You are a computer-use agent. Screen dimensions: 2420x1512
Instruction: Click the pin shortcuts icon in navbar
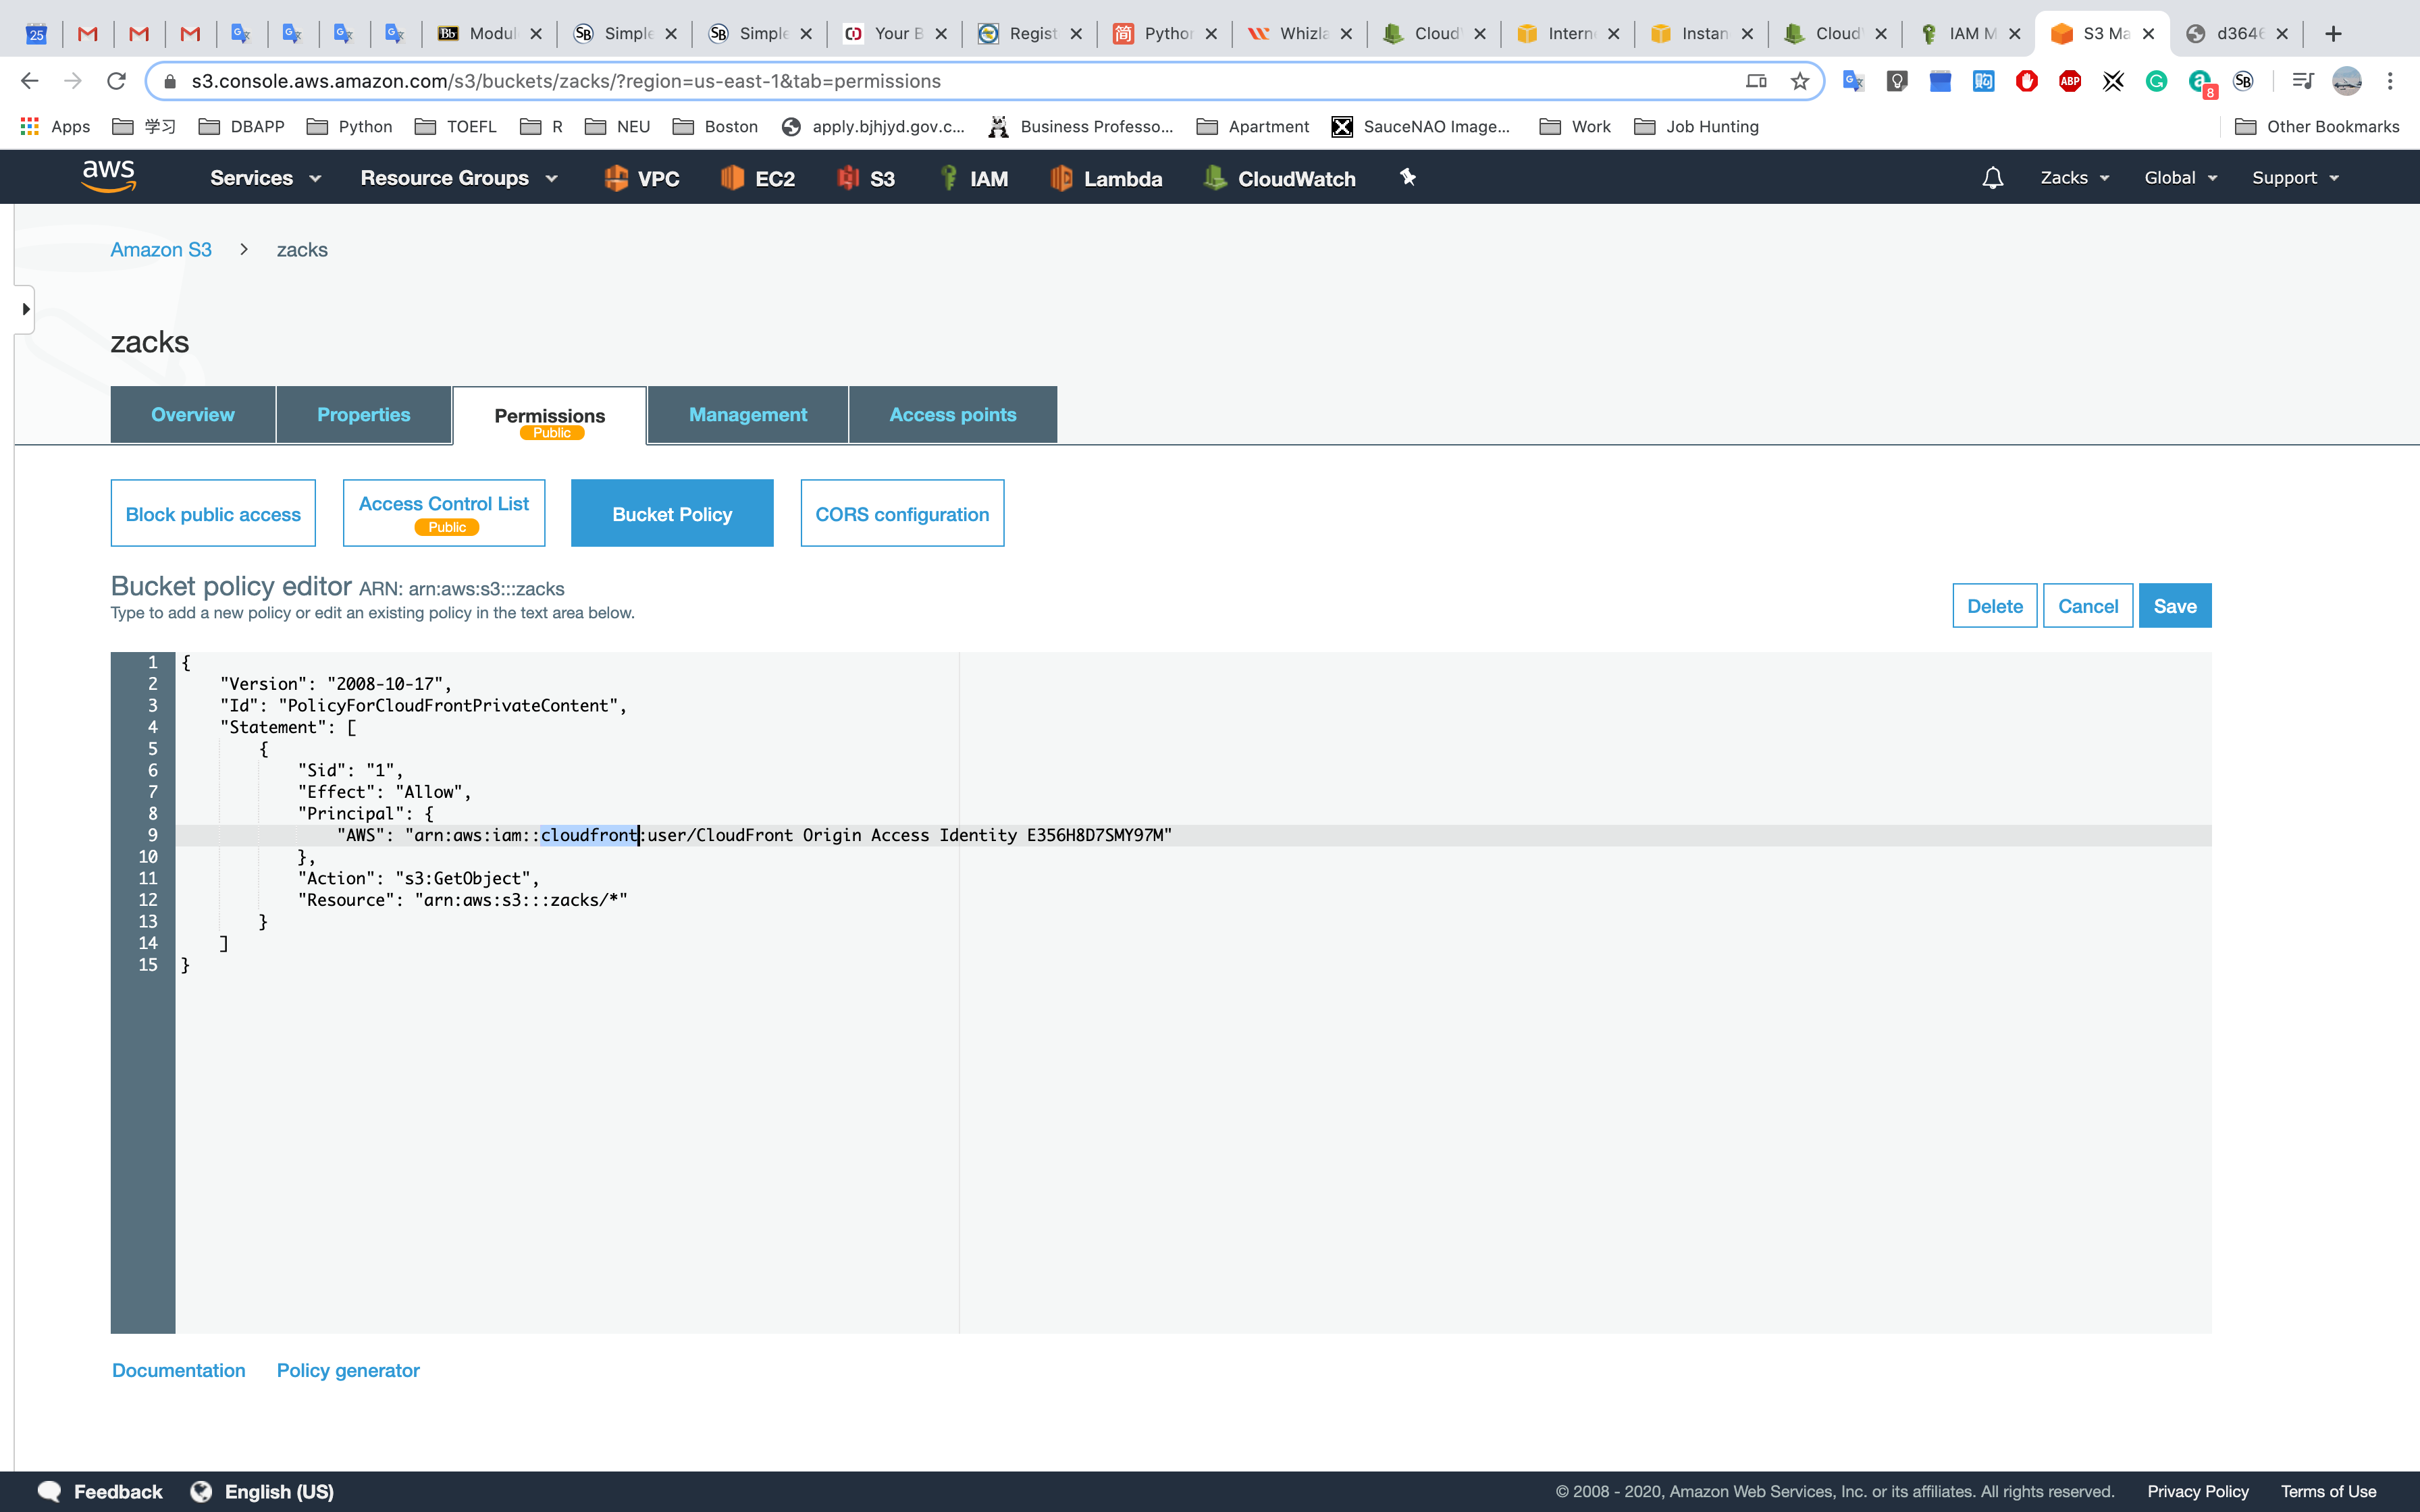pyautogui.click(x=1408, y=178)
